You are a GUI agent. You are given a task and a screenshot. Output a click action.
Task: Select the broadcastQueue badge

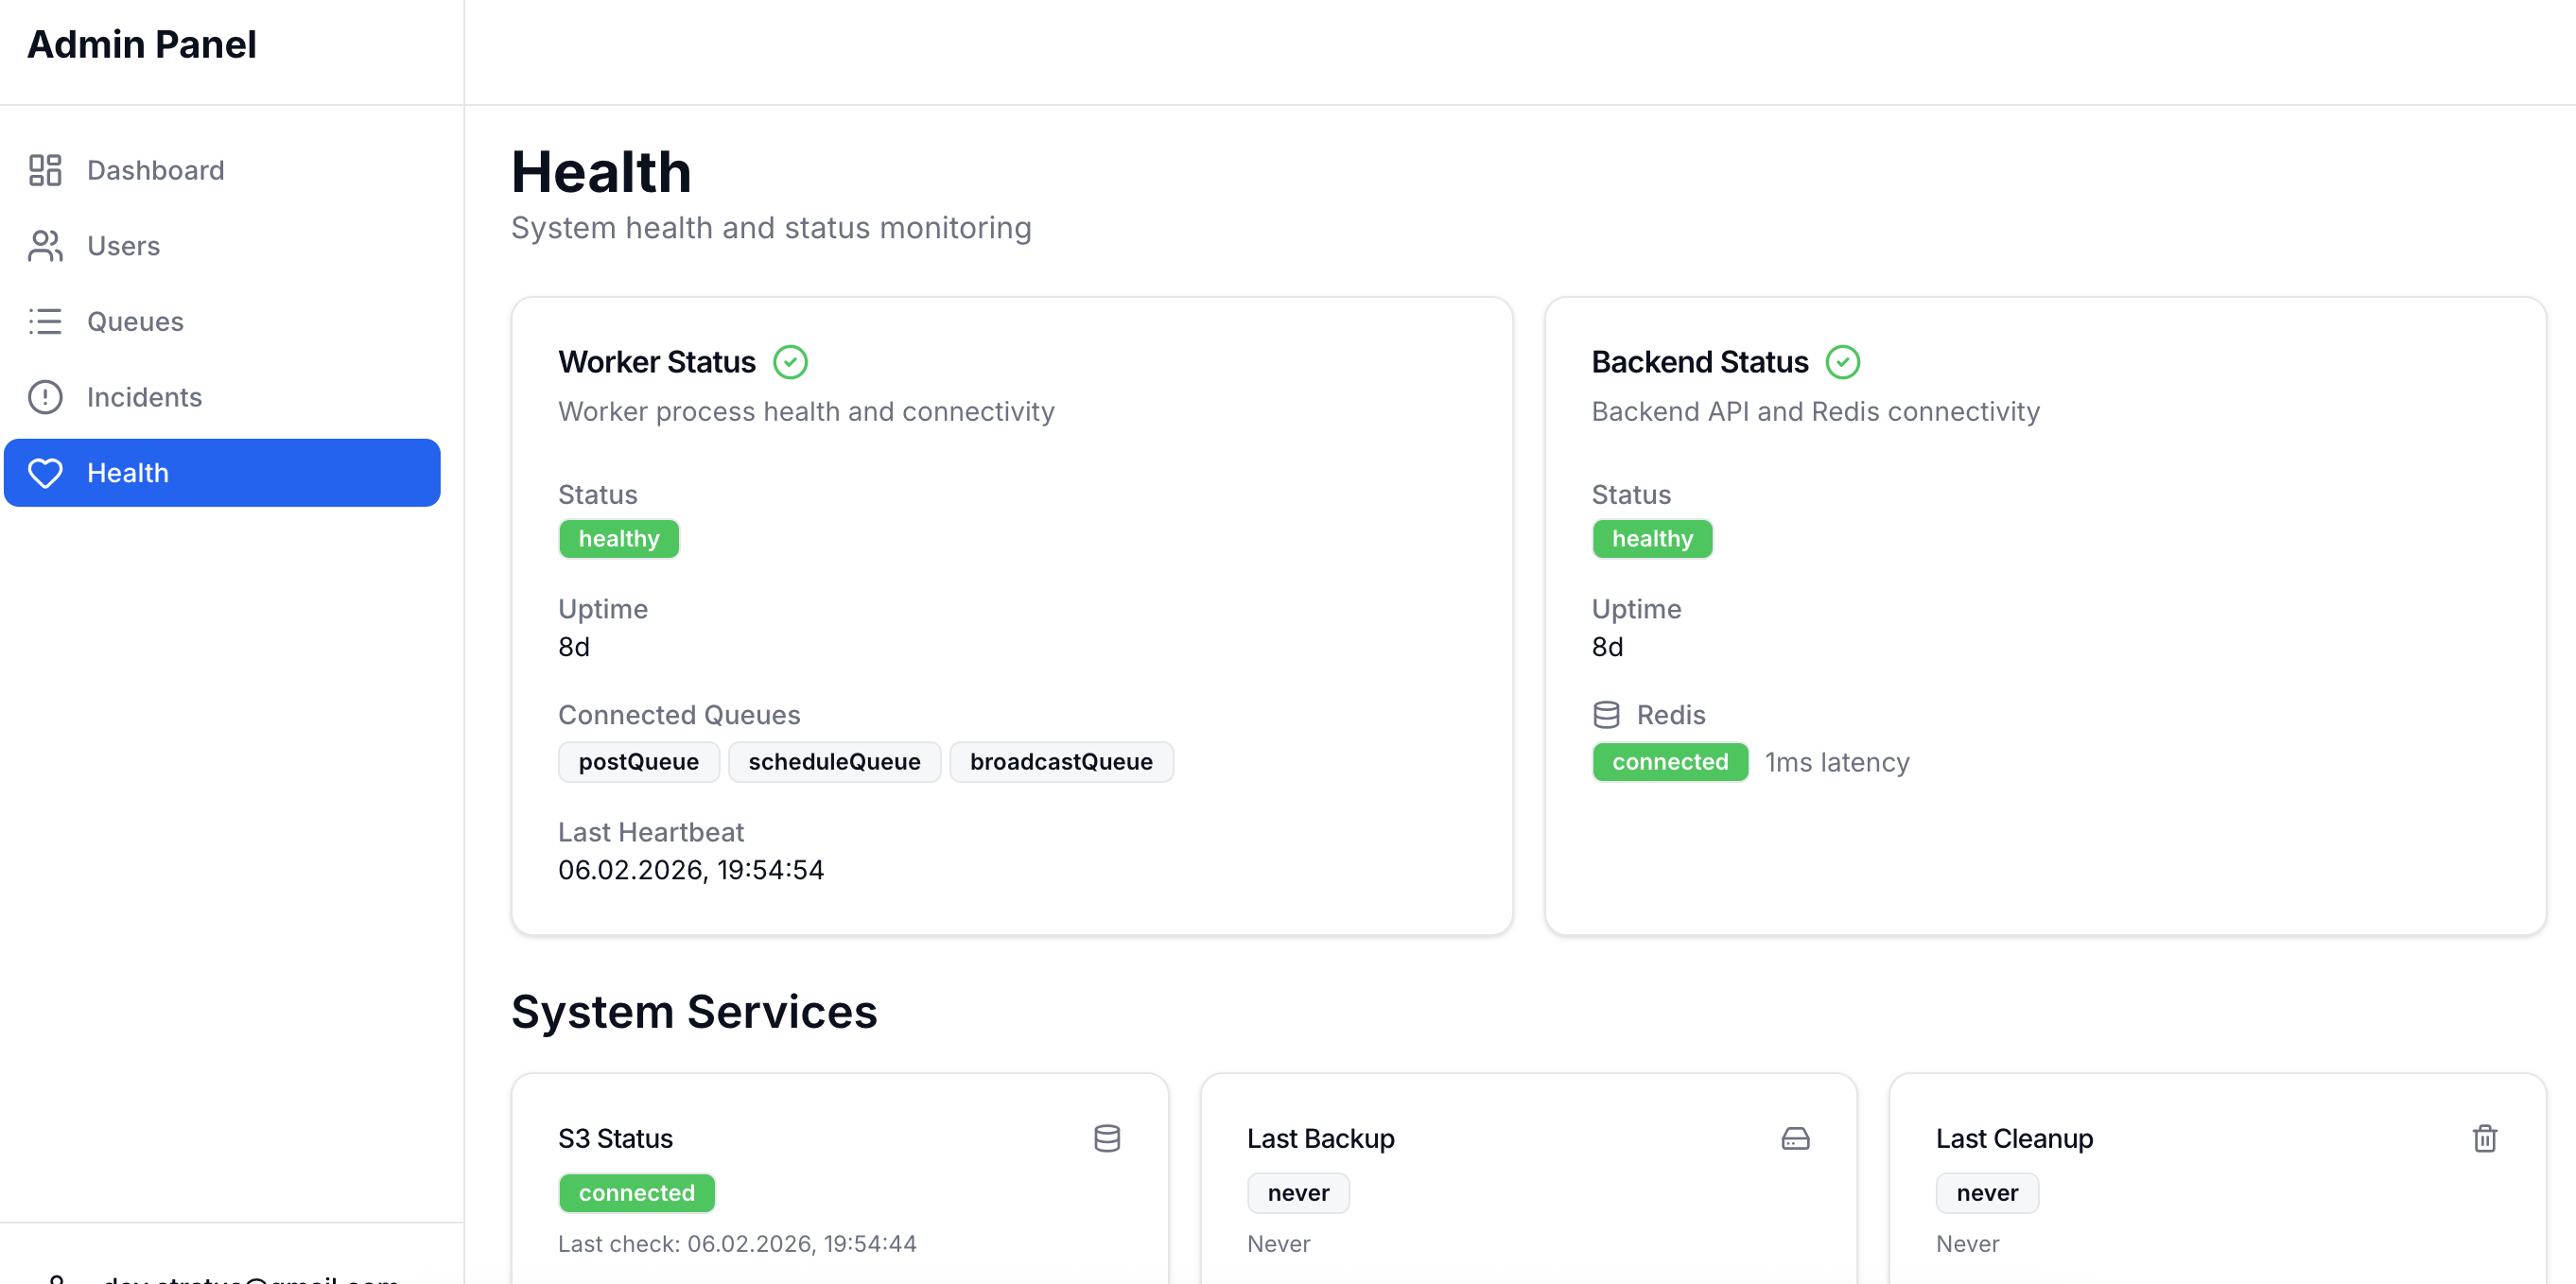coord(1060,762)
